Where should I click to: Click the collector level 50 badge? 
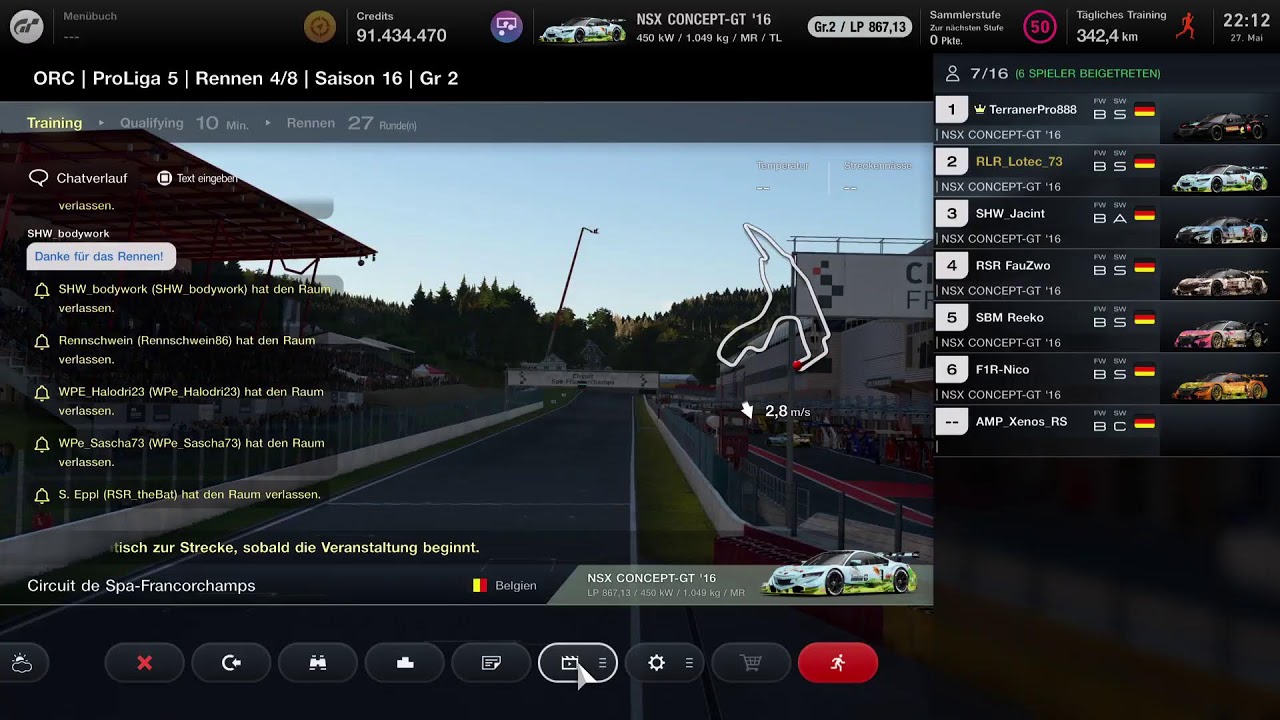(1040, 27)
